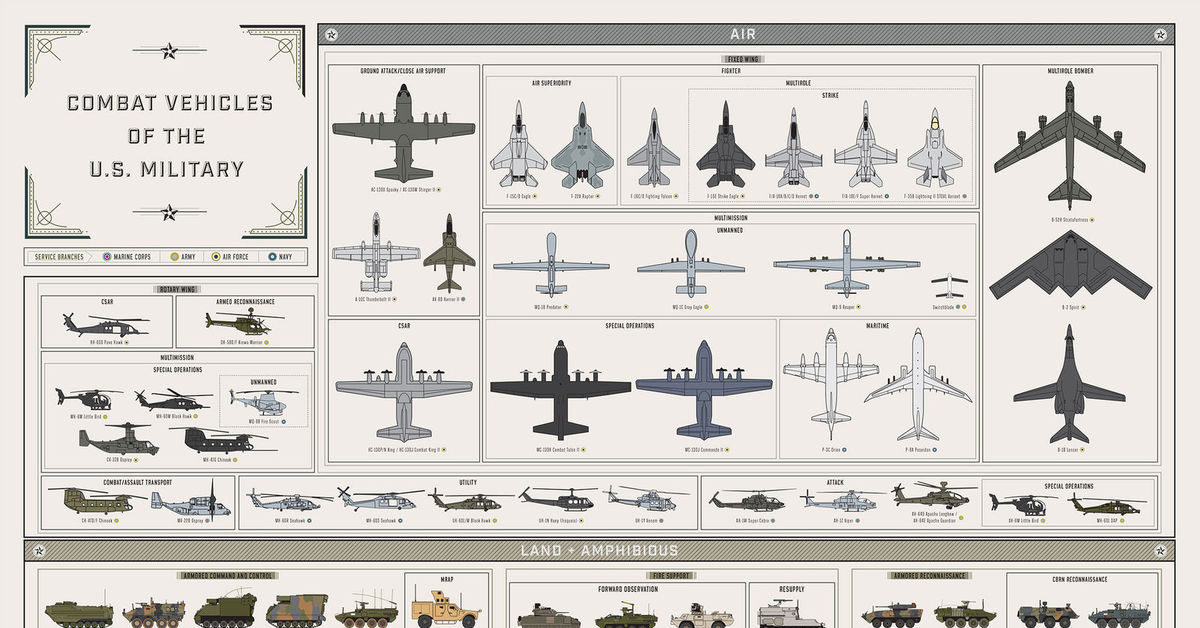Select the OH-58D/F Kiowa Warrior helicopter
Viewport: 1200px width, 628px height.
pos(243,321)
